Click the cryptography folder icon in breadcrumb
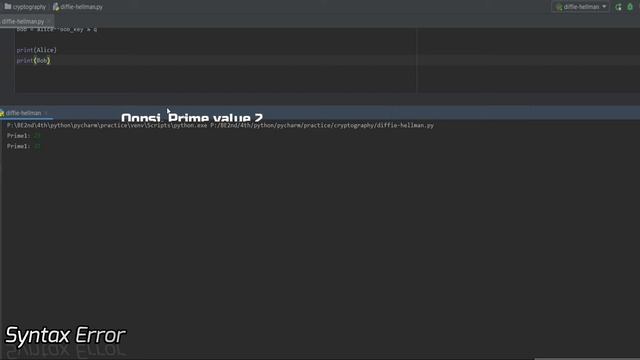 pos(7,7)
